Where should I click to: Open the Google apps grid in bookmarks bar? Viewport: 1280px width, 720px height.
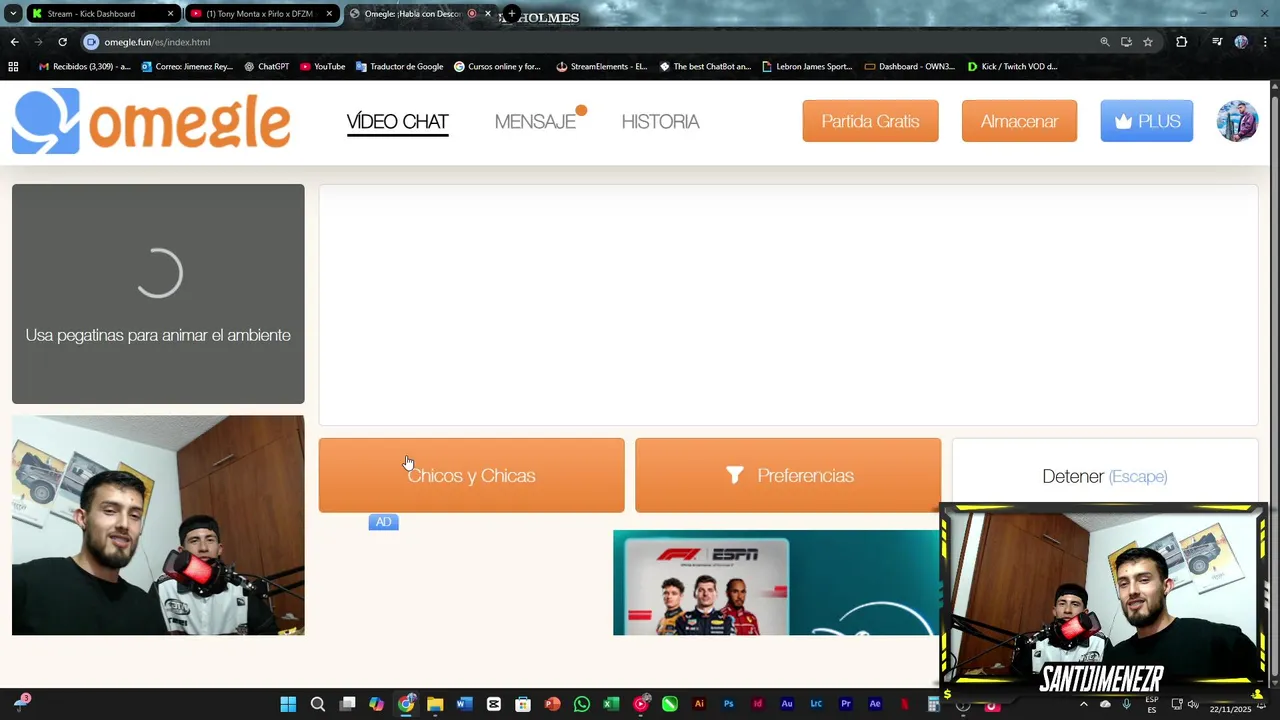click(x=13, y=67)
